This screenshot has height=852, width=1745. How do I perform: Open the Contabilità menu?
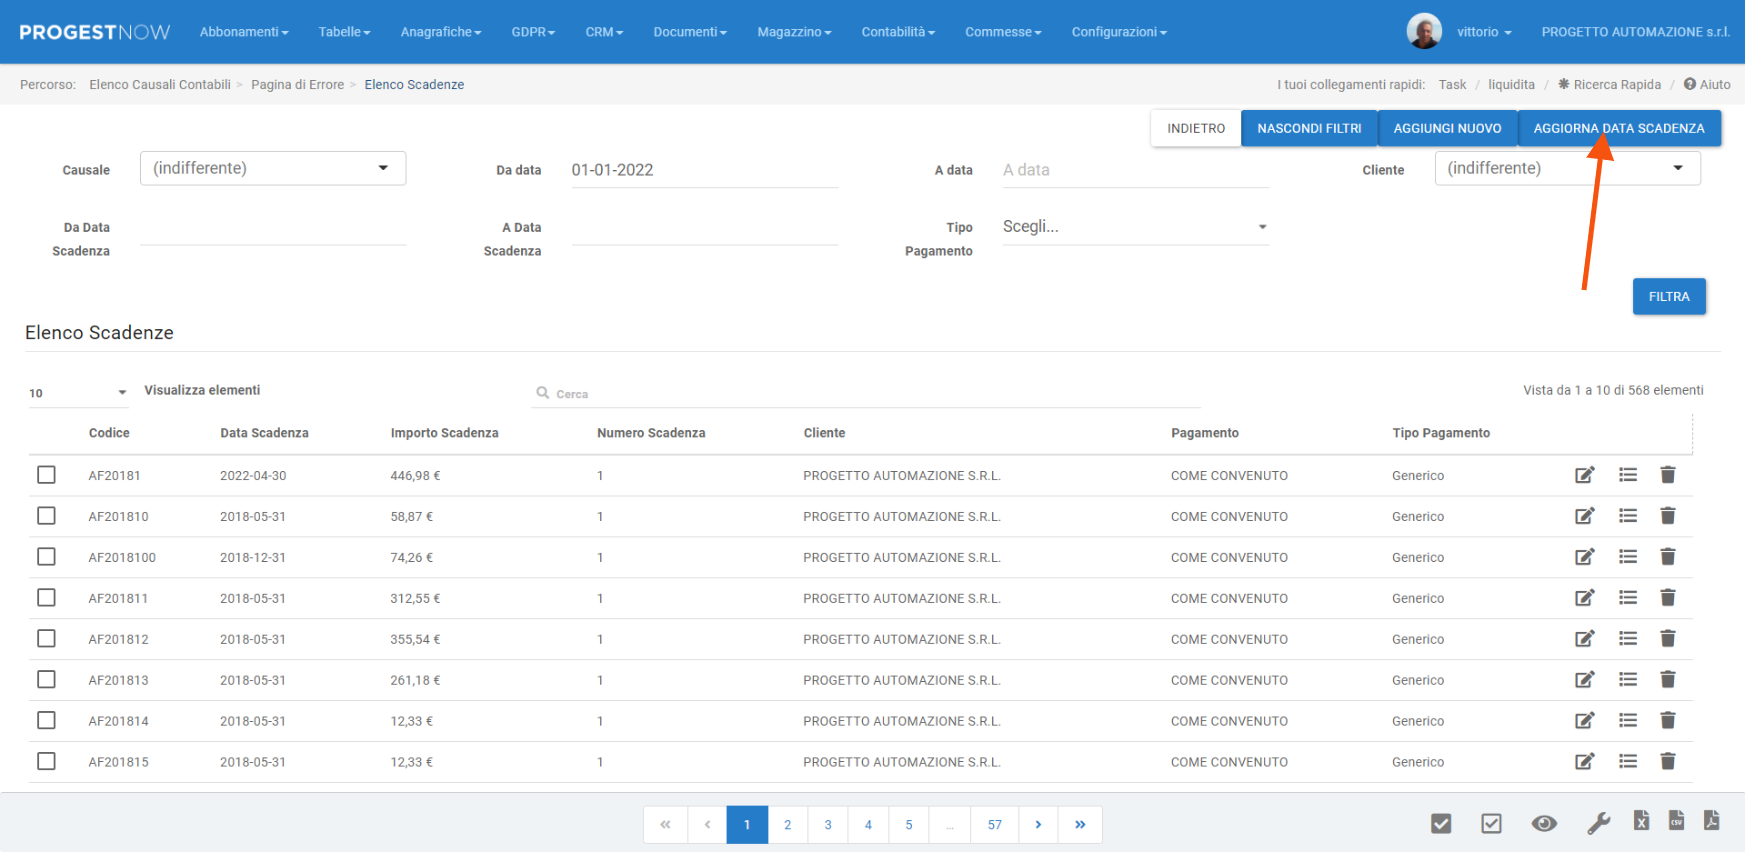point(897,32)
